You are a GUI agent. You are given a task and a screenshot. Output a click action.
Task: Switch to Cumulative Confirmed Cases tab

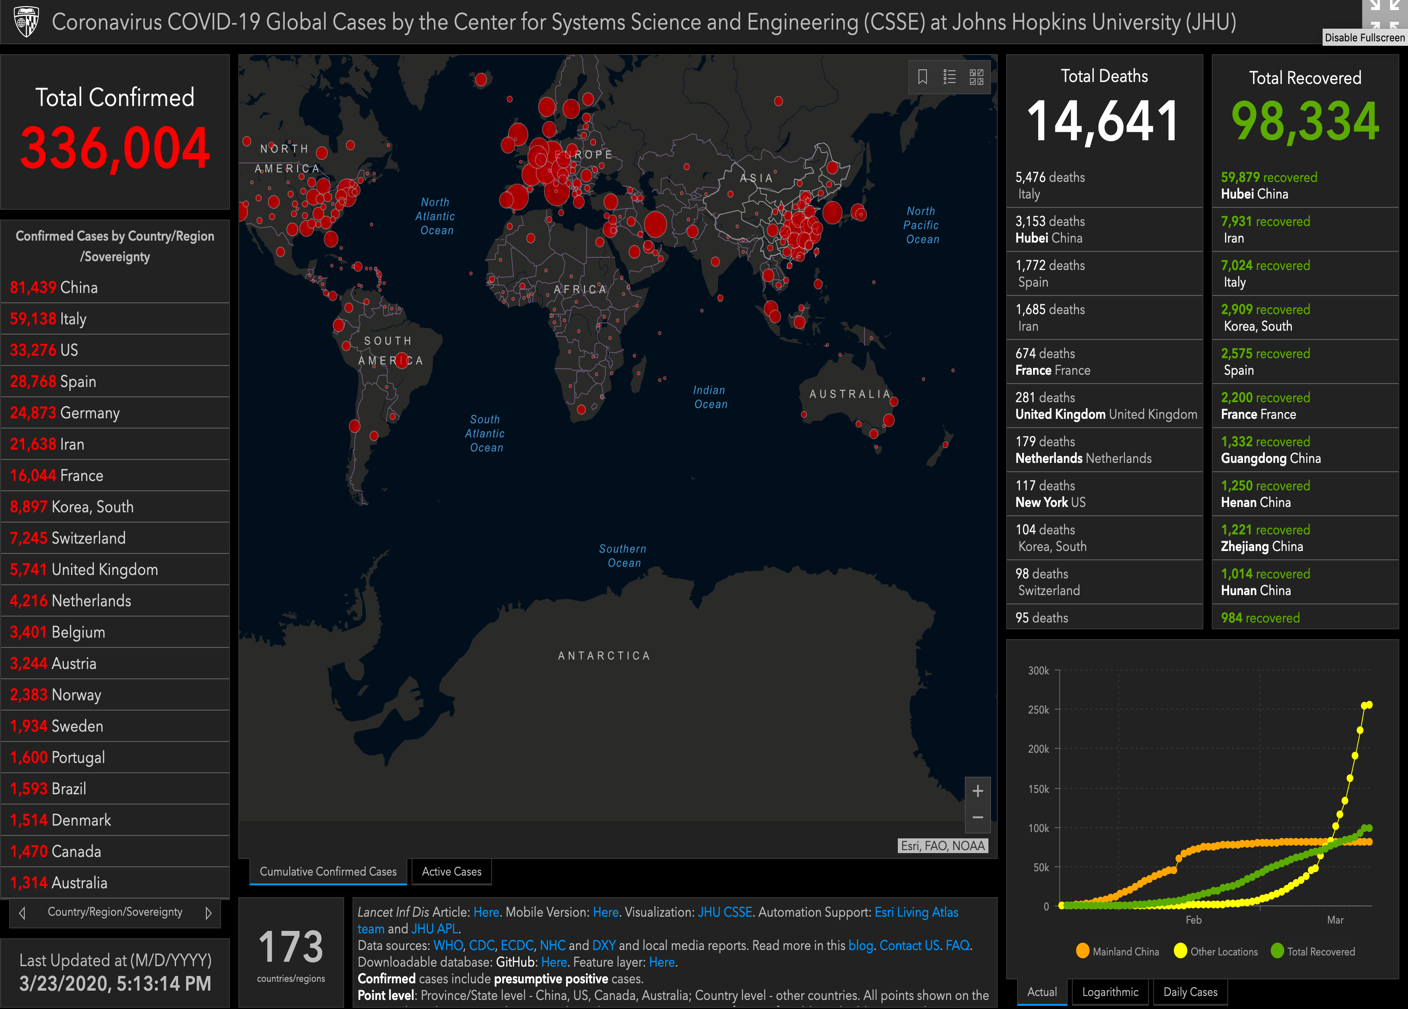tap(328, 872)
